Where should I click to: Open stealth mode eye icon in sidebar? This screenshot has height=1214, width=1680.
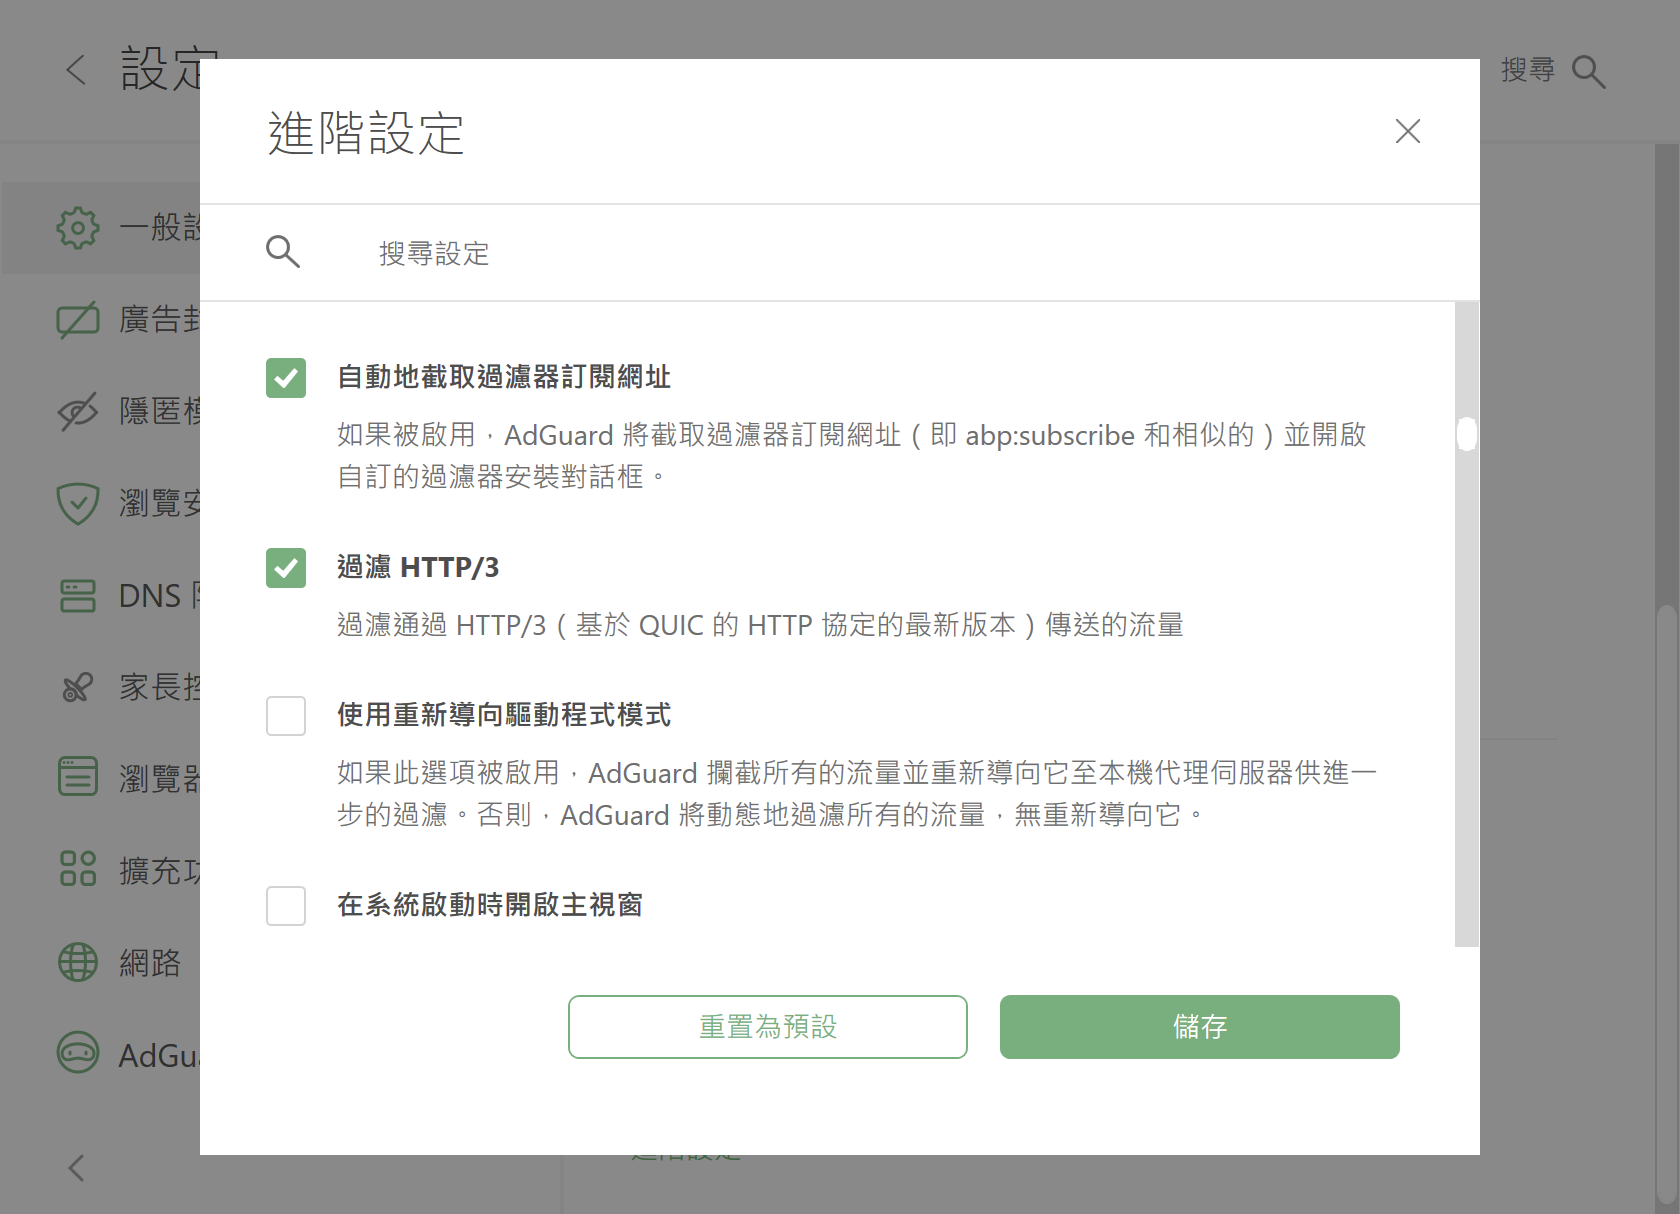78,412
